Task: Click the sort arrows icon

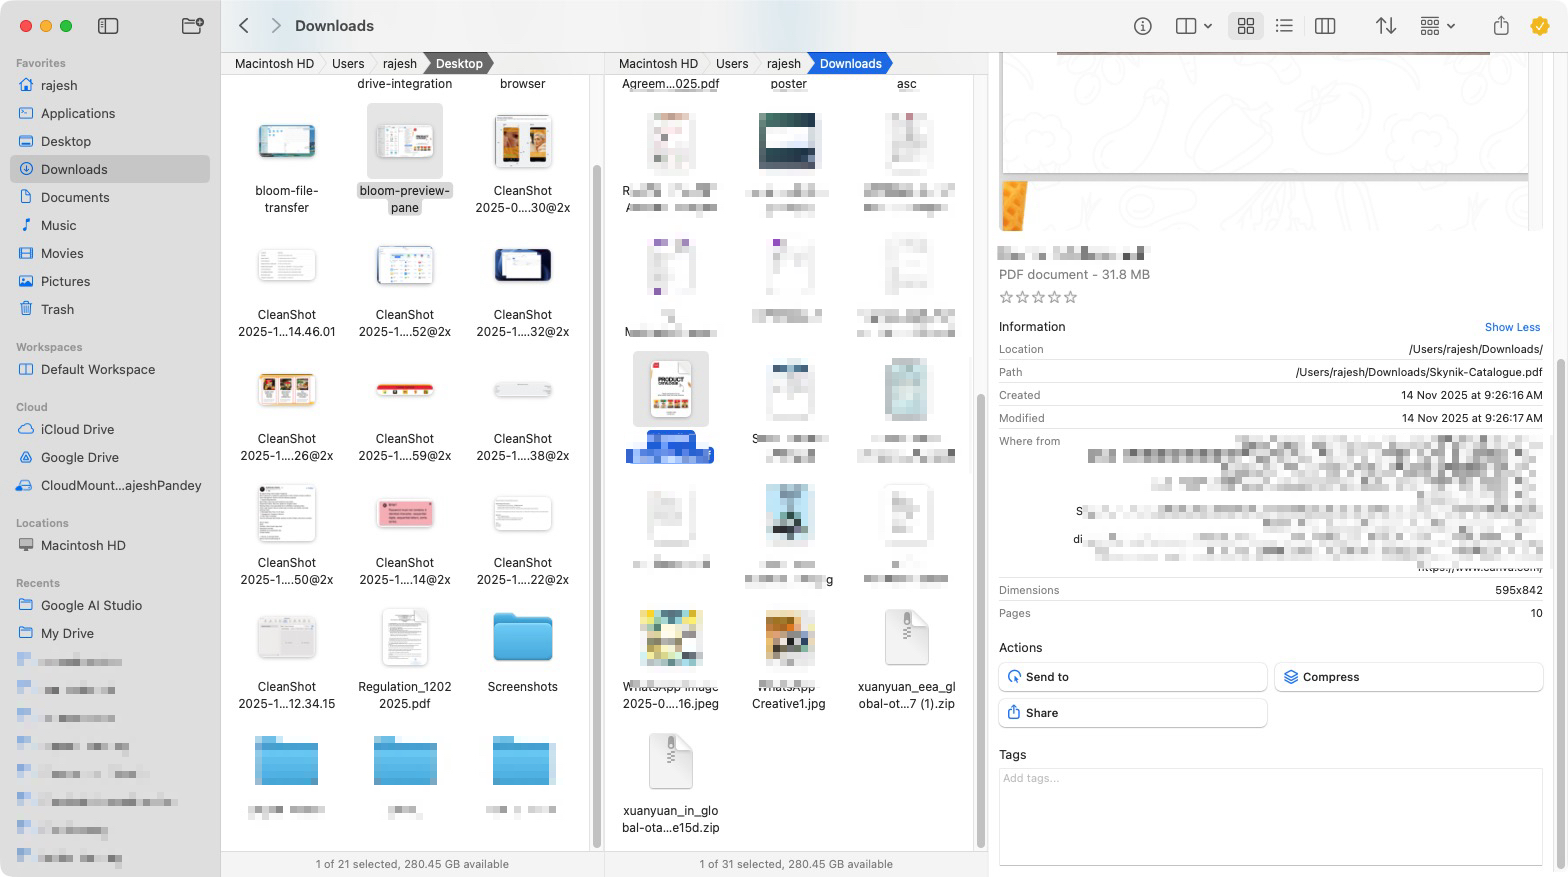Action: click(x=1385, y=26)
